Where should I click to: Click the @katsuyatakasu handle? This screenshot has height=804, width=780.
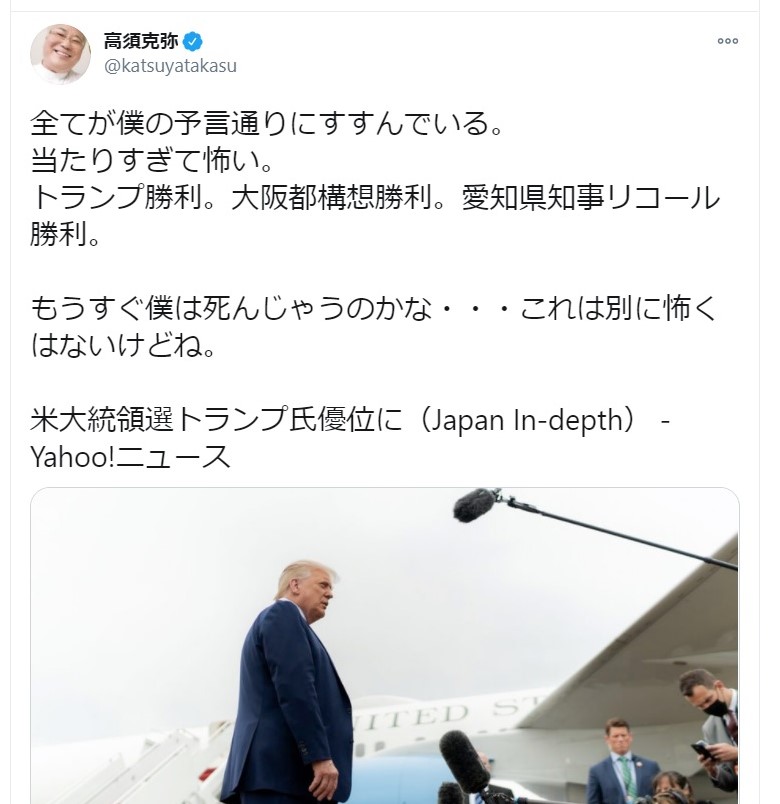[x=170, y=66]
